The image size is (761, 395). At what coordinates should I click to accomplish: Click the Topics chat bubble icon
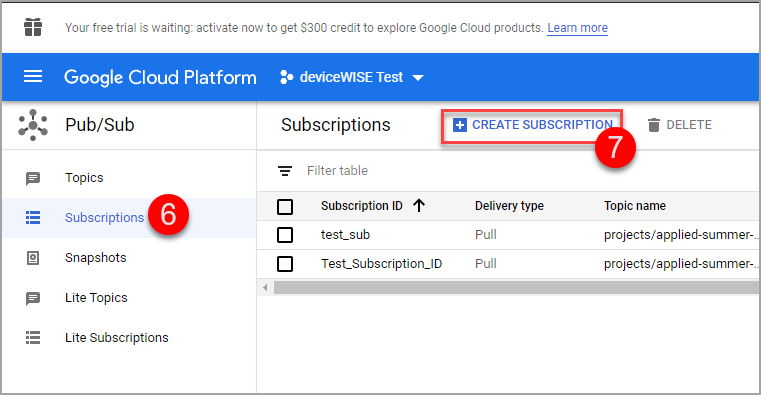pyautogui.click(x=33, y=179)
